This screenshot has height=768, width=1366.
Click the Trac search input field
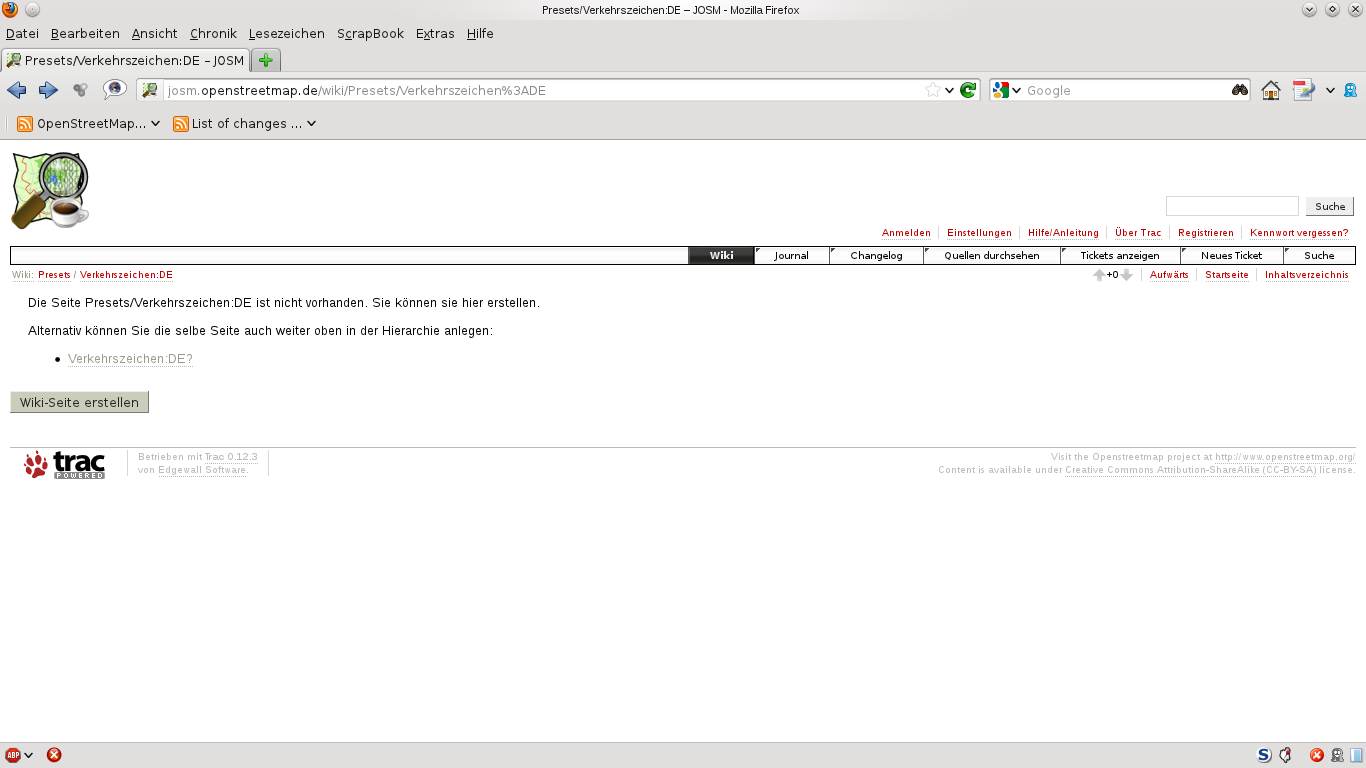[1231, 206]
